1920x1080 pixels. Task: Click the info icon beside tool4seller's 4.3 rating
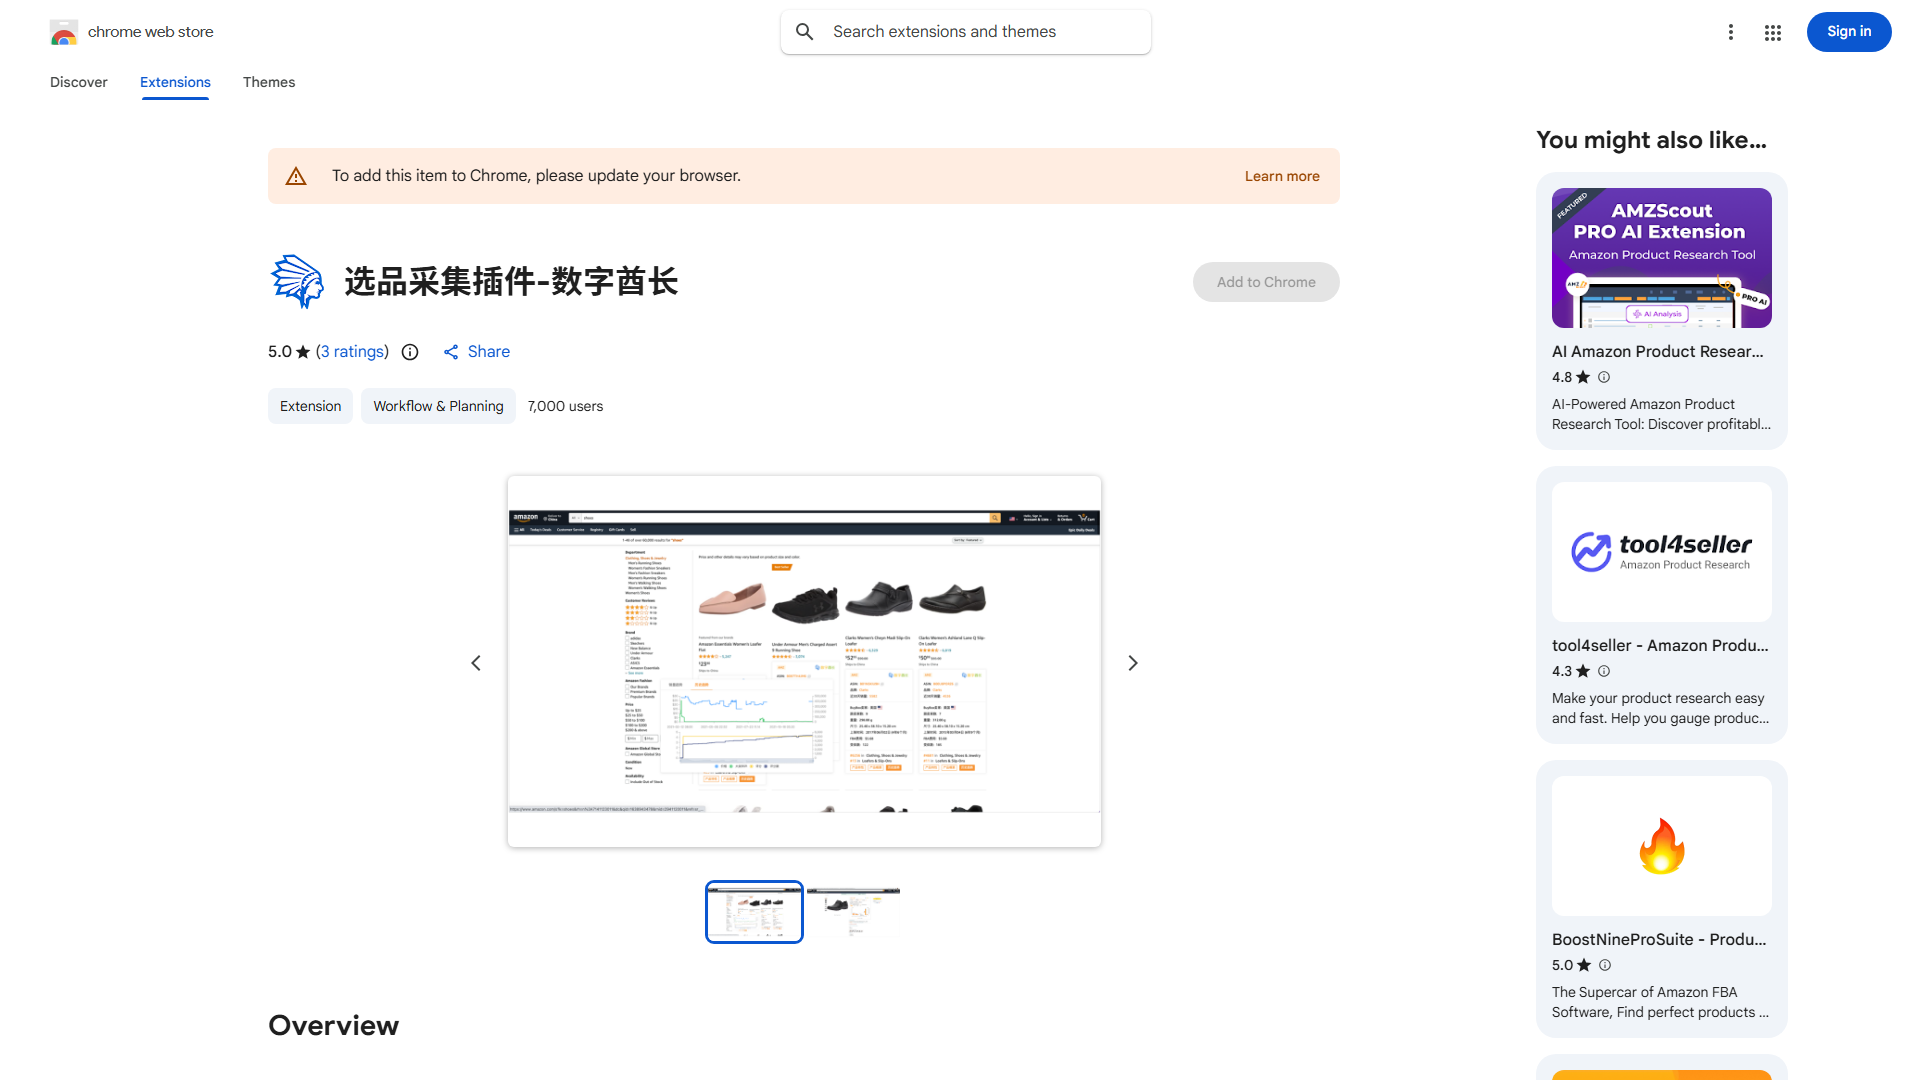tap(1604, 671)
